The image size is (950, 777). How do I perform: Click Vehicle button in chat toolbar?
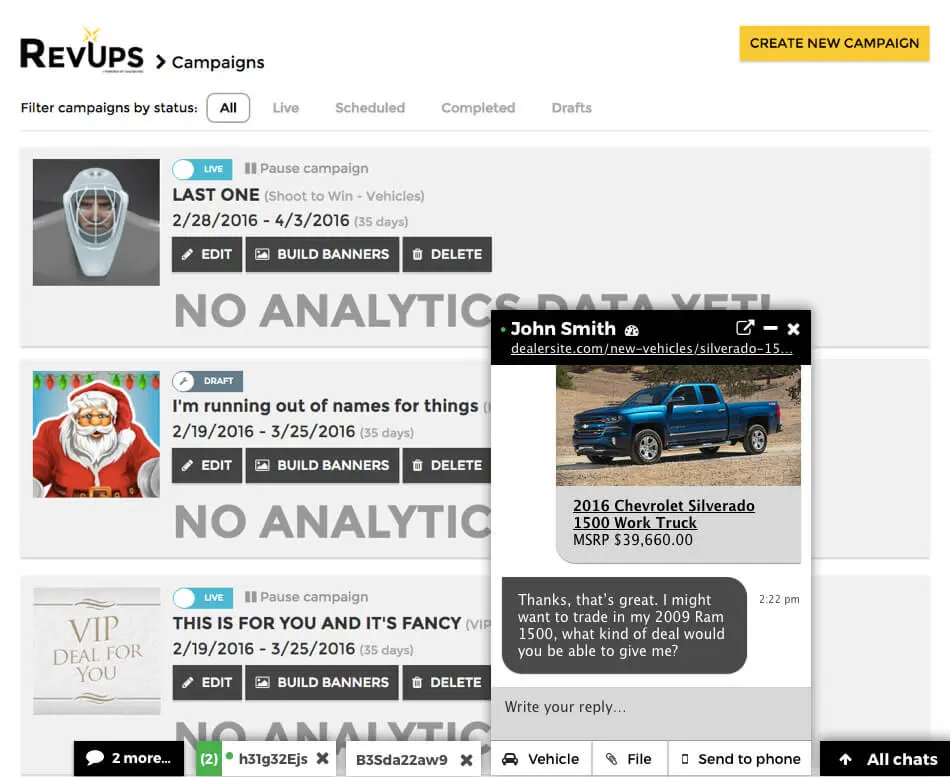tap(541, 759)
